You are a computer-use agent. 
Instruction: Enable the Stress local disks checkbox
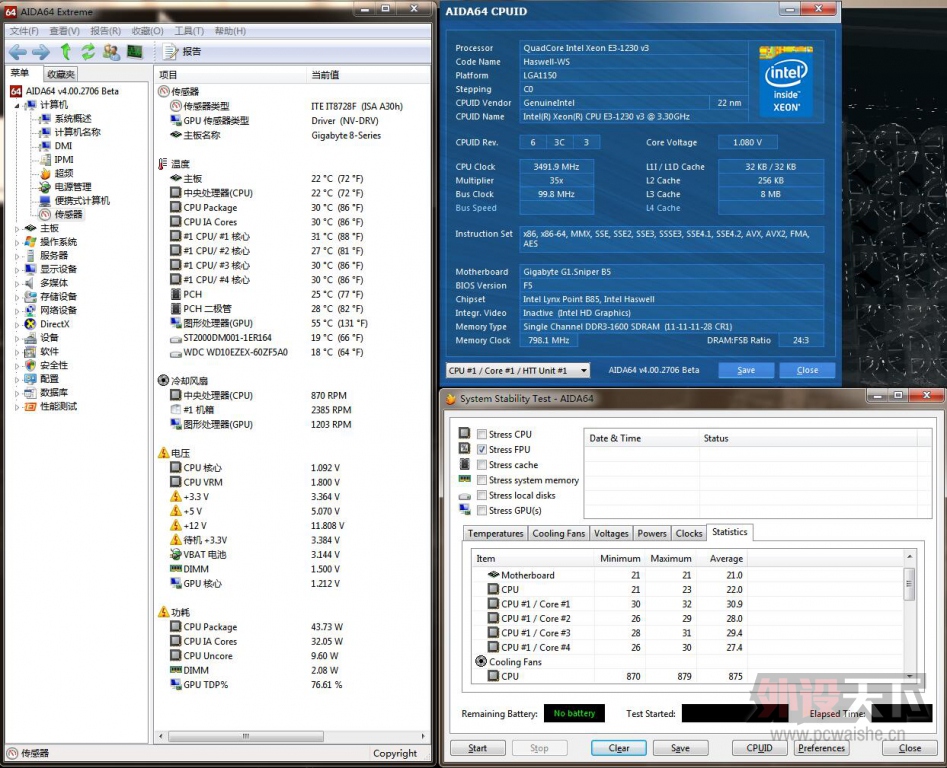point(482,495)
